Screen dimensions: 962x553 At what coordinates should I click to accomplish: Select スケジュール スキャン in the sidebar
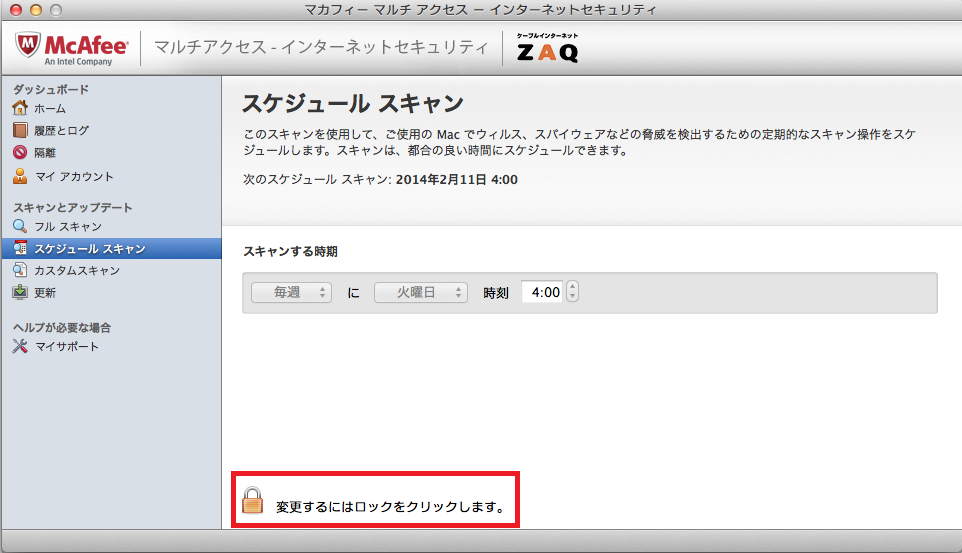coord(111,249)
